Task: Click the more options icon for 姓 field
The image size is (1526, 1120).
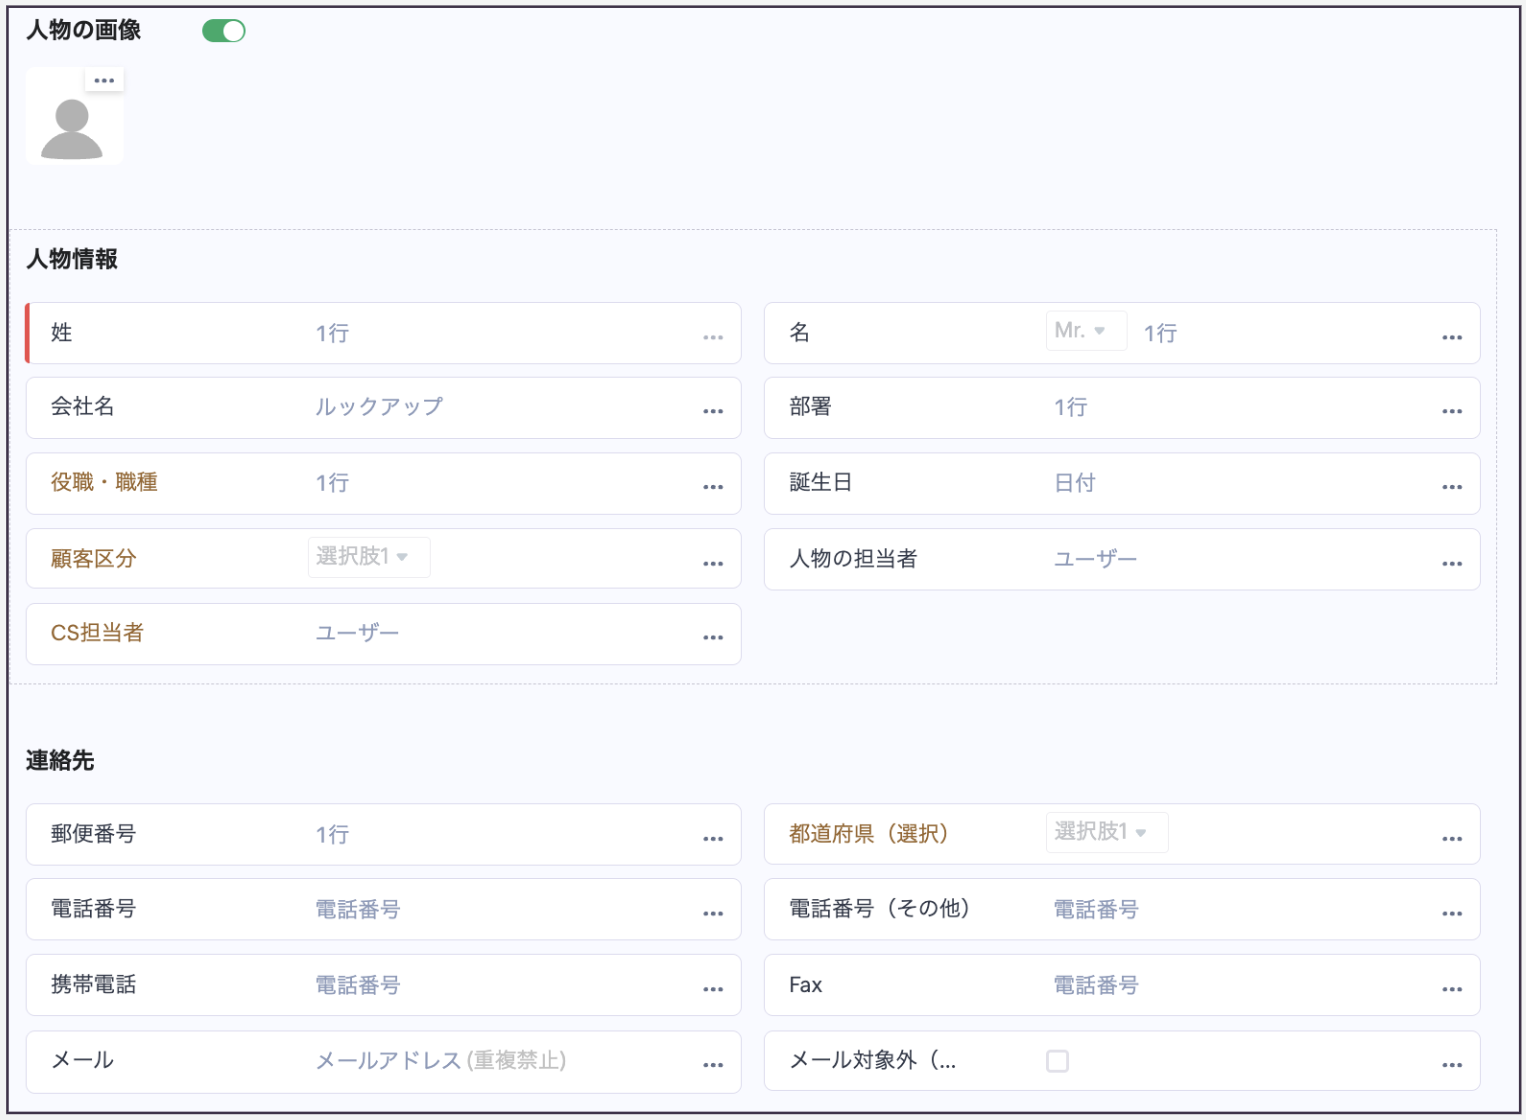Action: 713,337
